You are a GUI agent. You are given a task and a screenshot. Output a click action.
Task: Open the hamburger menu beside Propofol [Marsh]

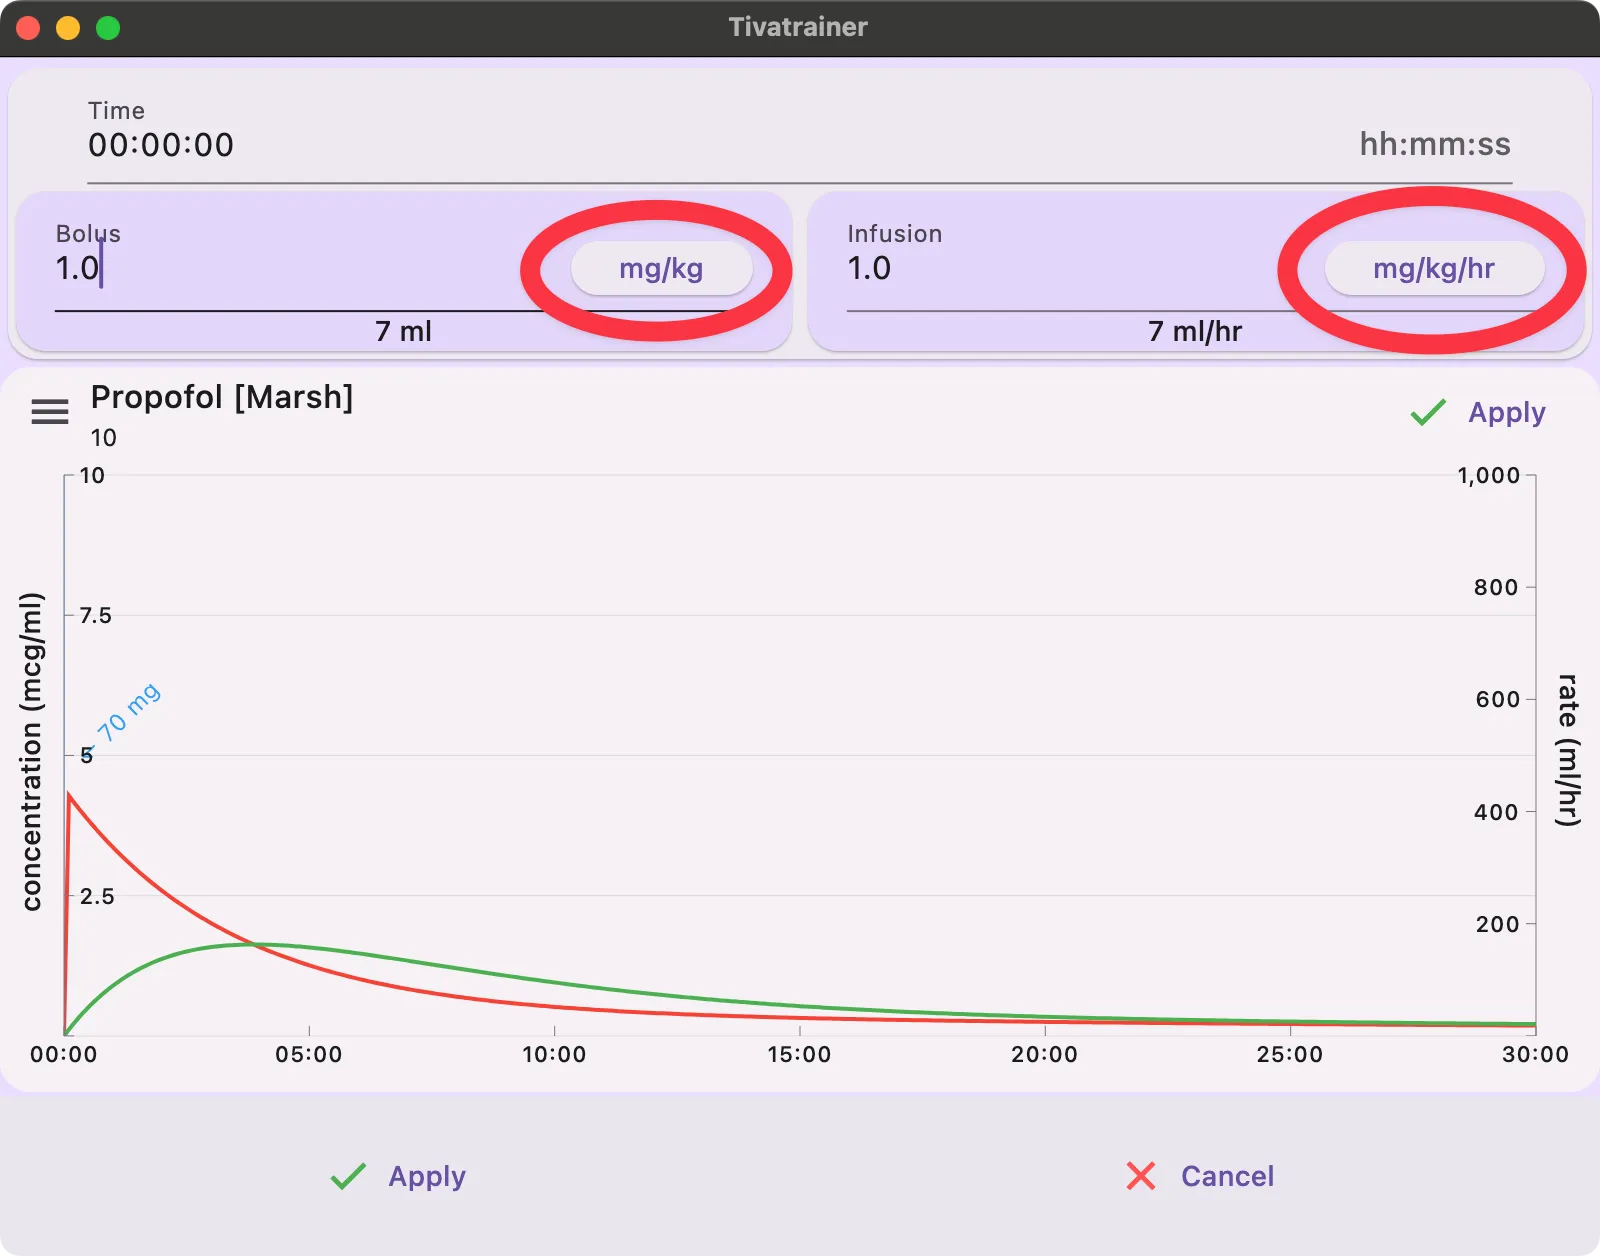[50, 412]
